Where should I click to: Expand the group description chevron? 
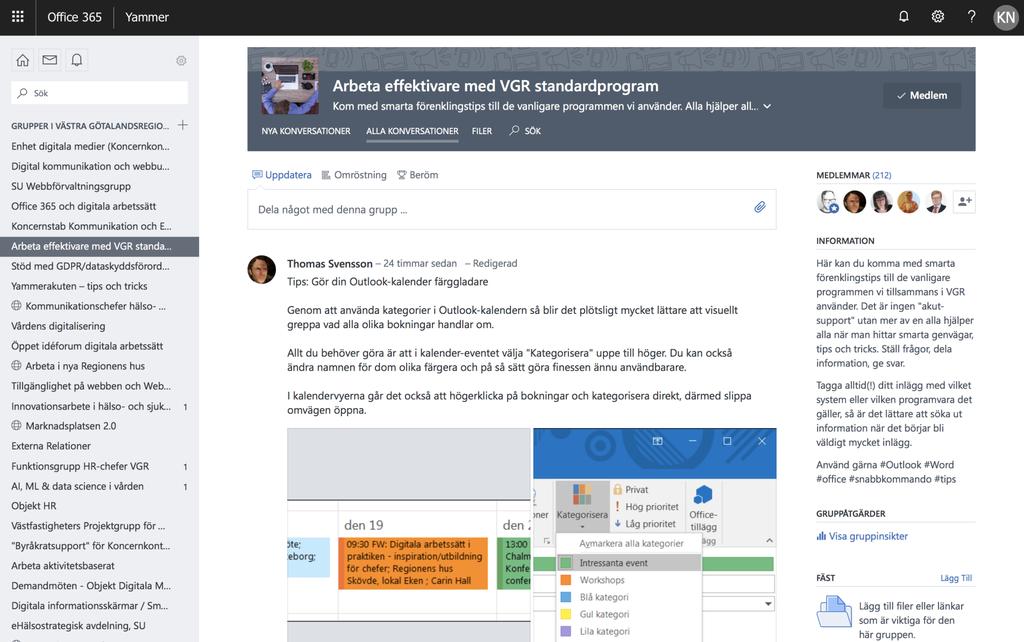767,106
